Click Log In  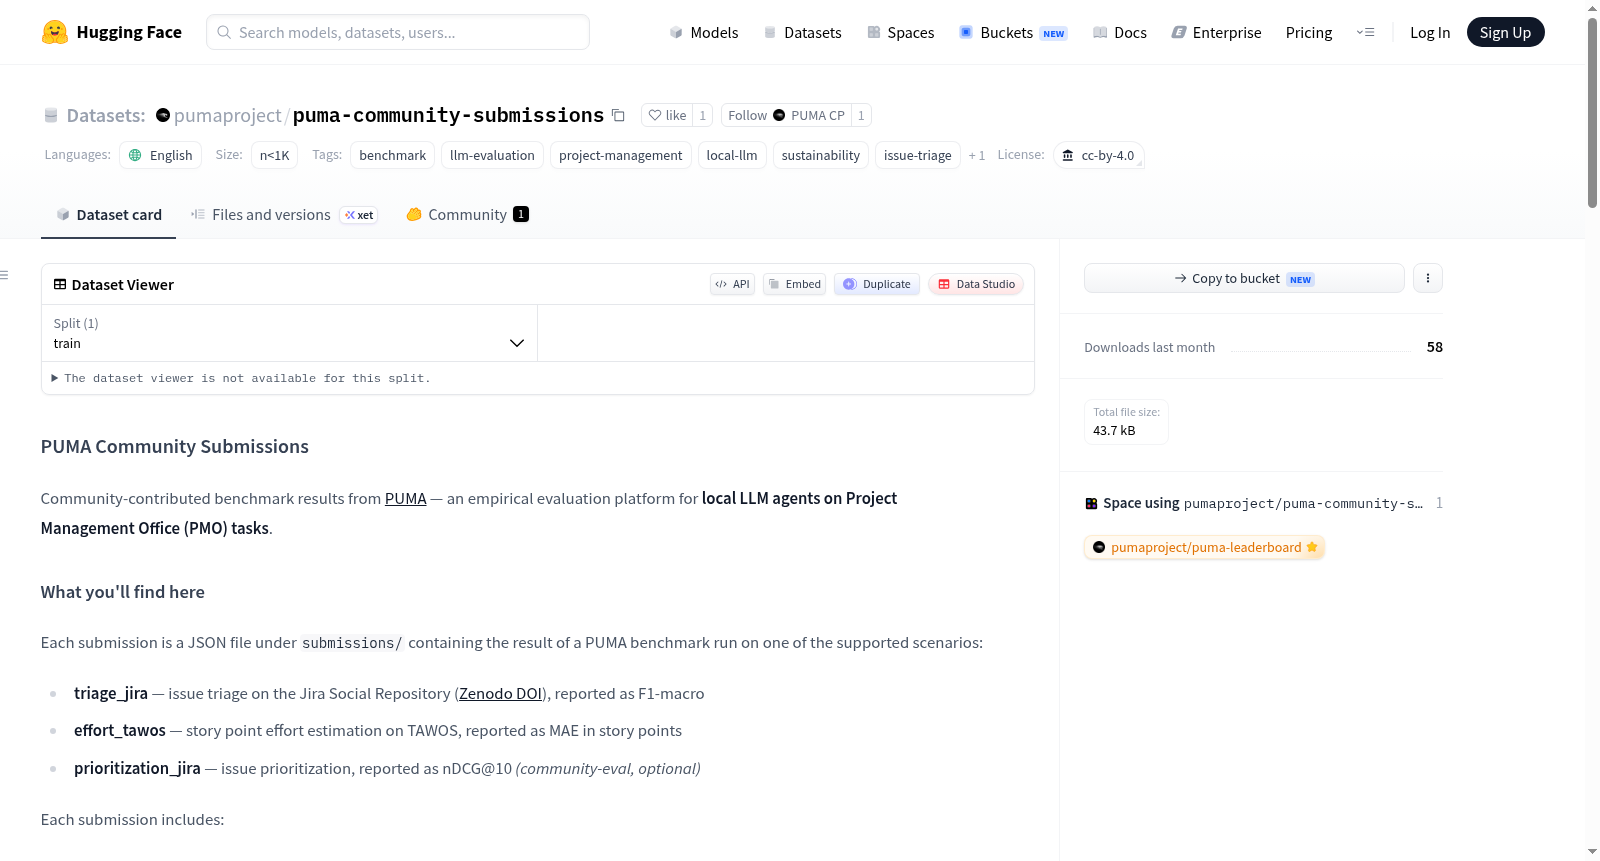[x=1430, y=32]
